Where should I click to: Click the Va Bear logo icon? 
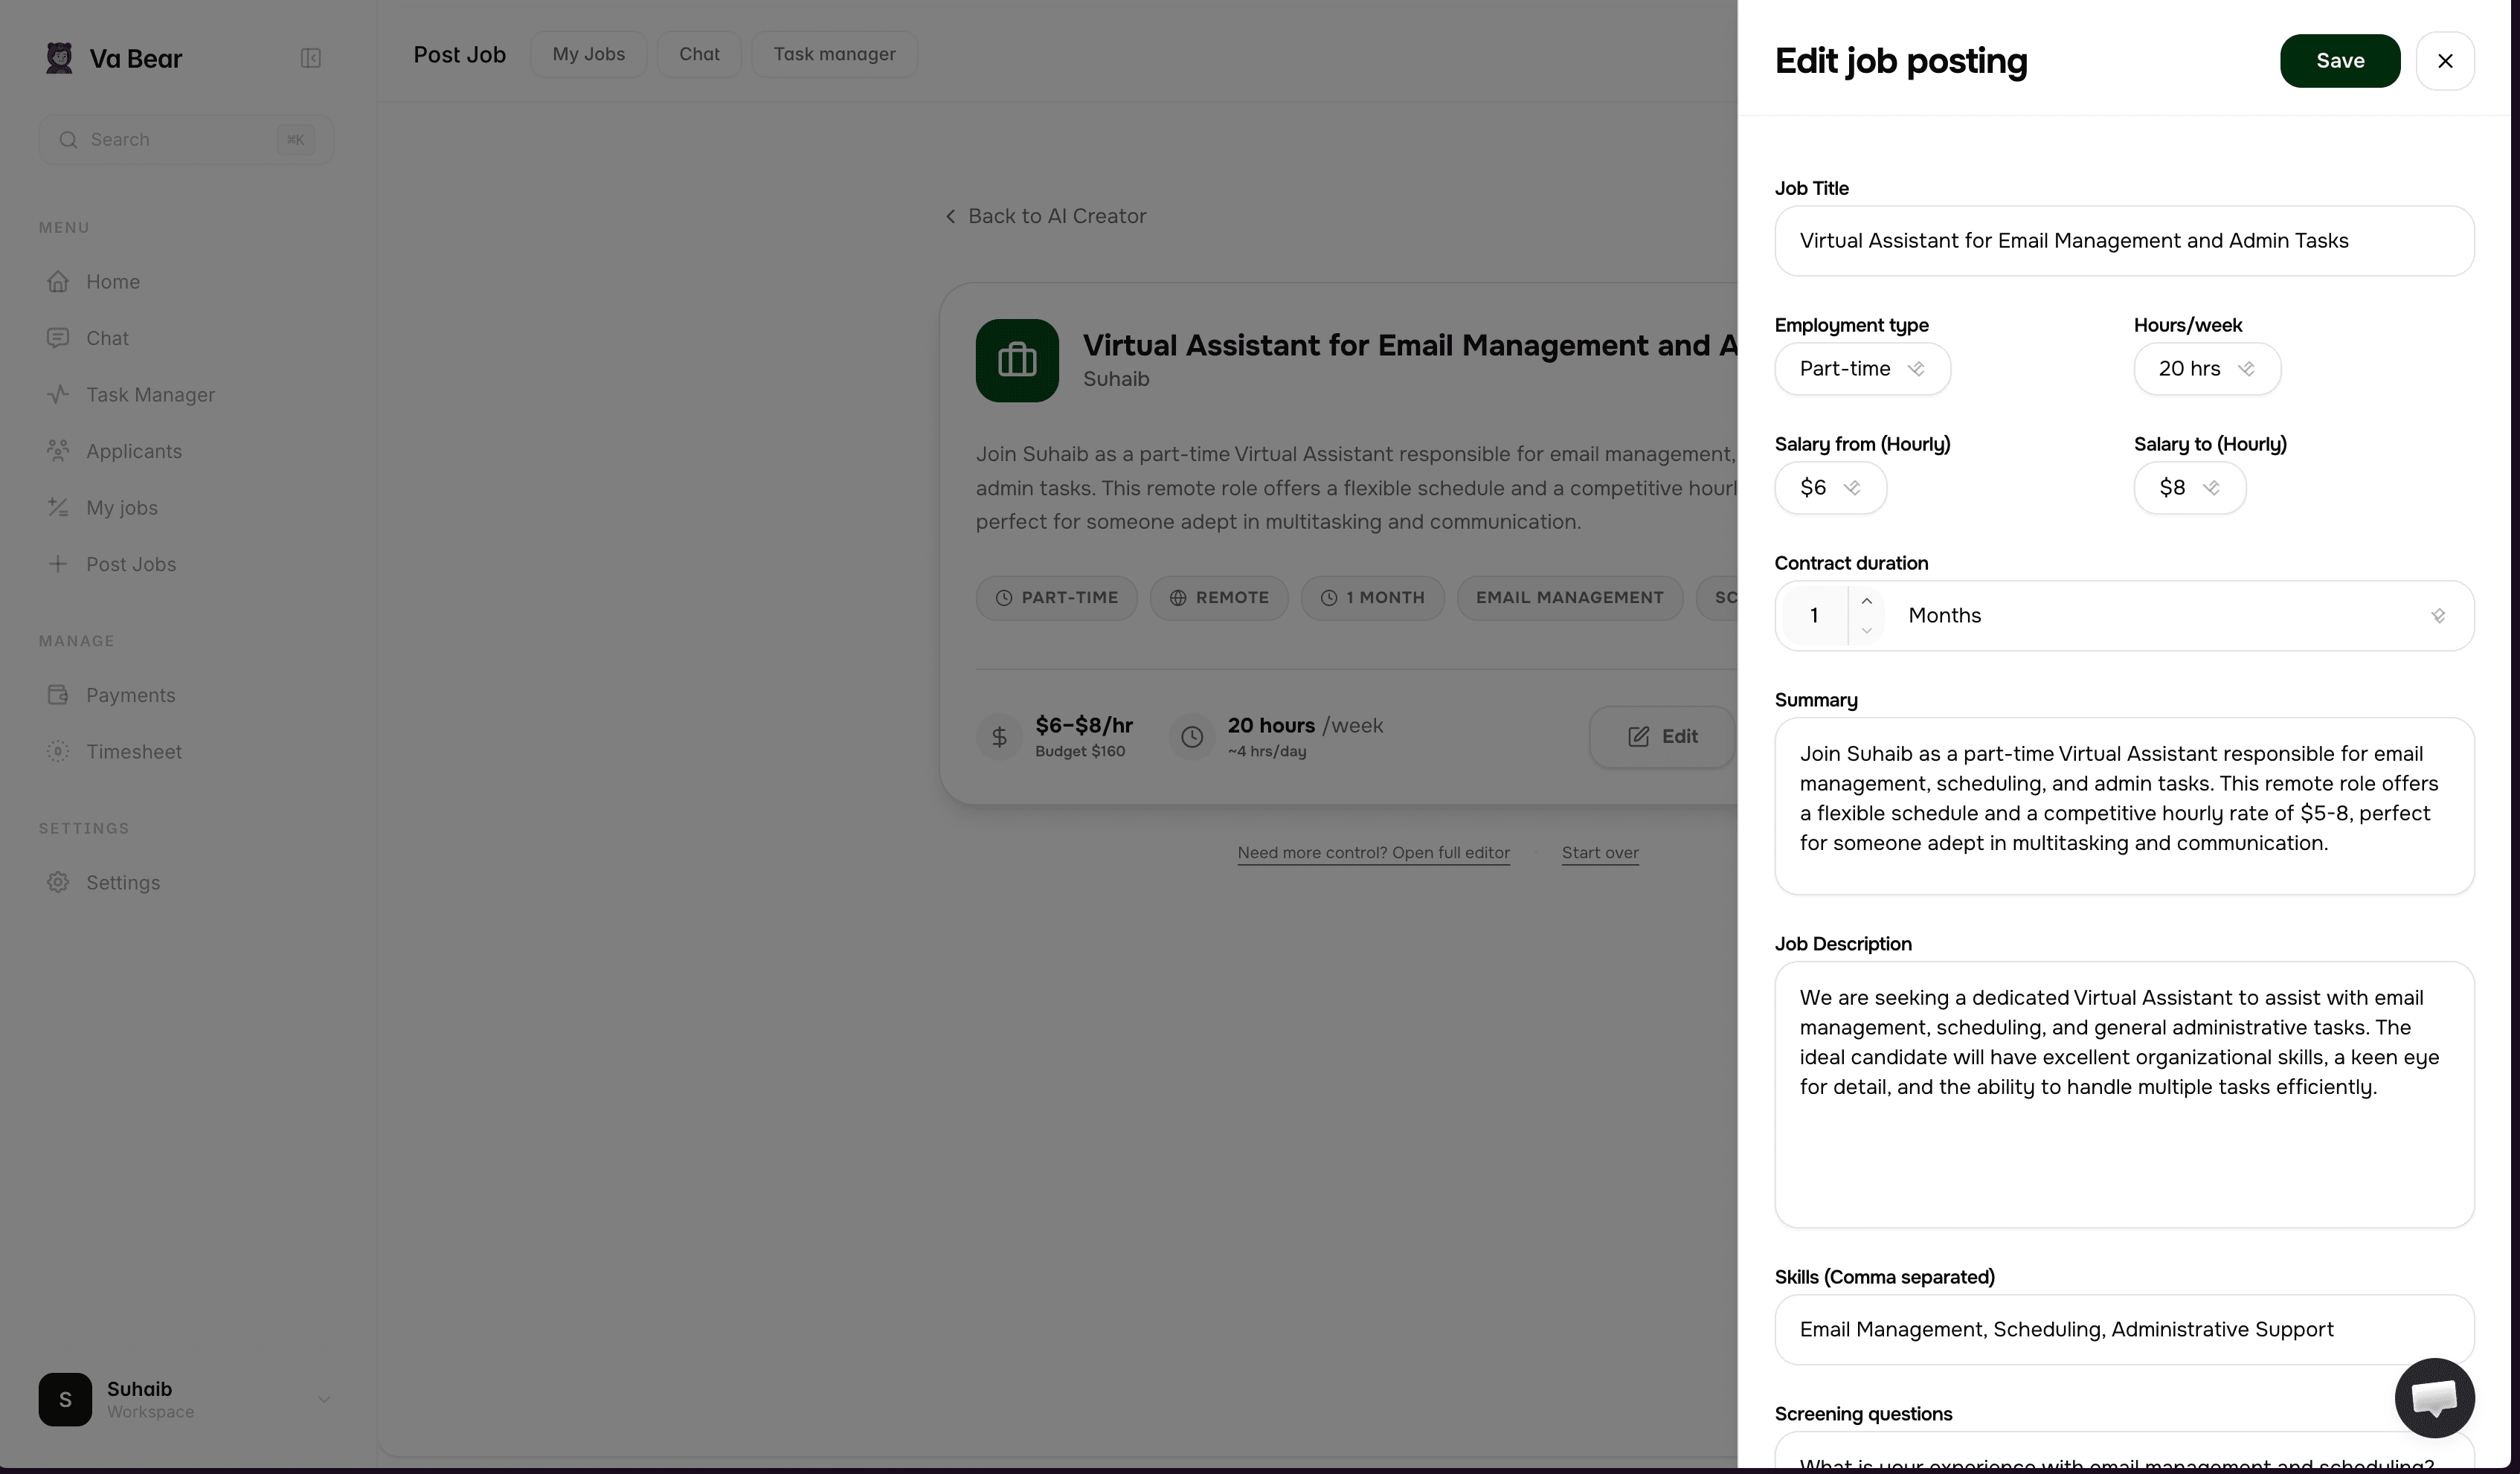pos(59,58)
